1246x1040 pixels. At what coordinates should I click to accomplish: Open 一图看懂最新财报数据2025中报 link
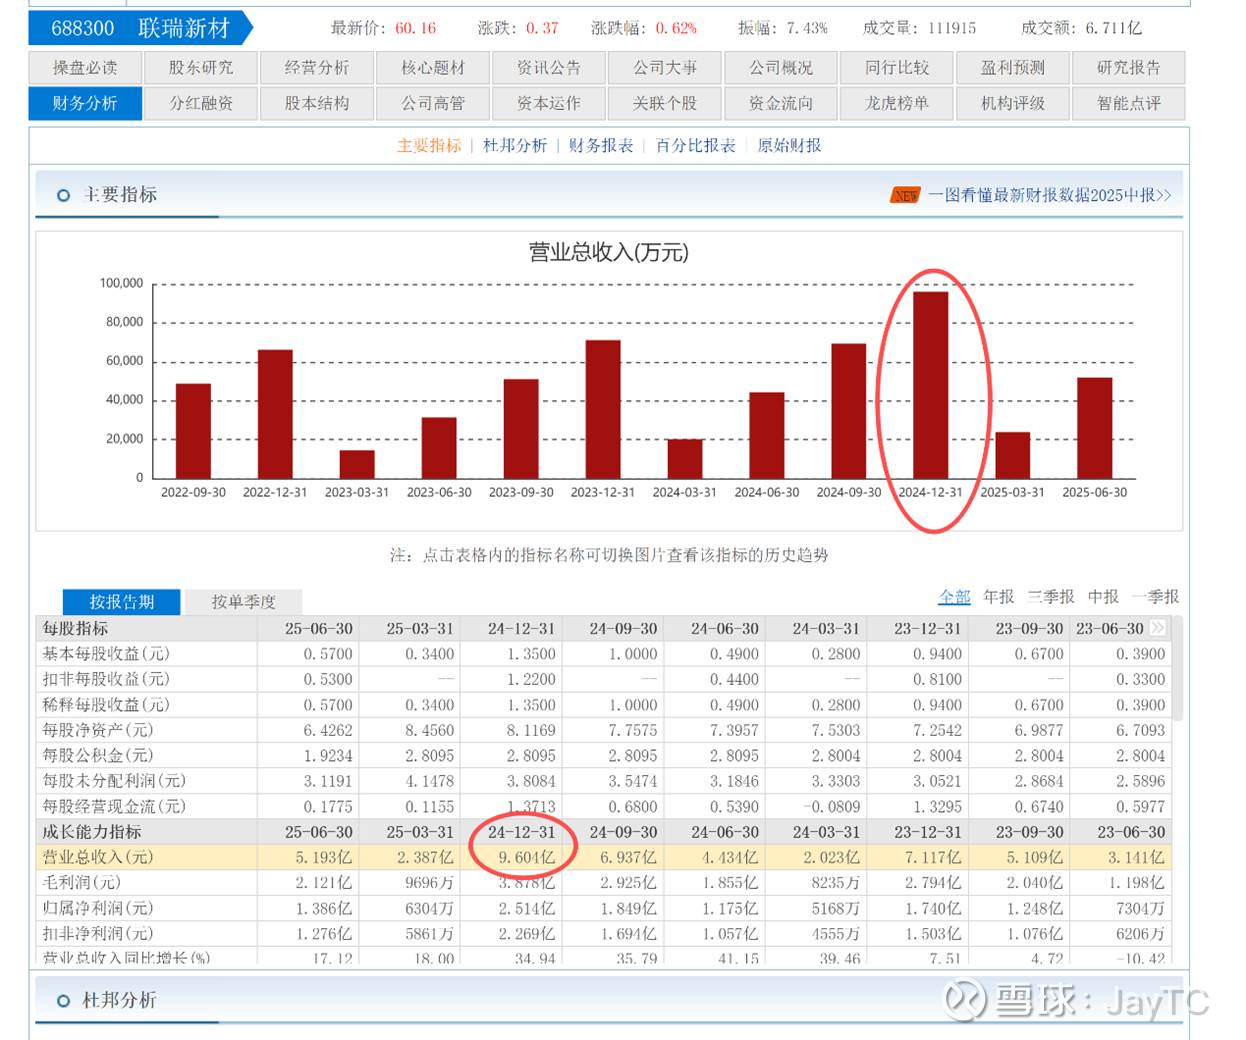click(1049, 196)
